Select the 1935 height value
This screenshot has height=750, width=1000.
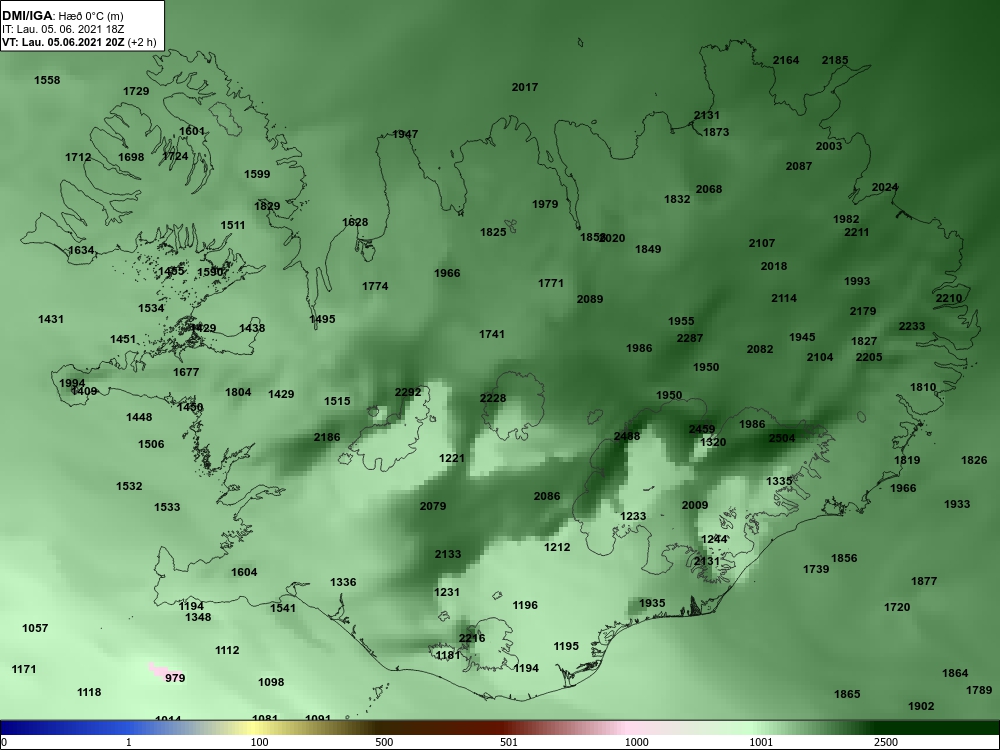click(x=652, y=603)
